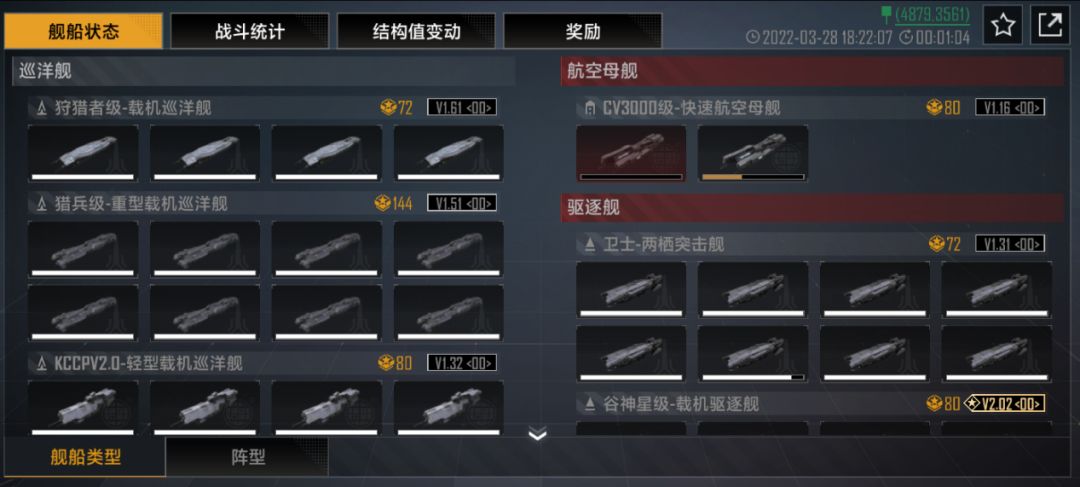This screenshot has height=487, width=1080.
Task: Click the cost icon next to 144
Action: tap(382, 203)
